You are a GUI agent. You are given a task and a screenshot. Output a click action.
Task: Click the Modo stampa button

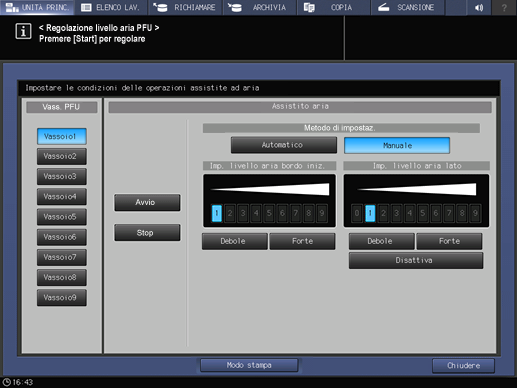249,365
